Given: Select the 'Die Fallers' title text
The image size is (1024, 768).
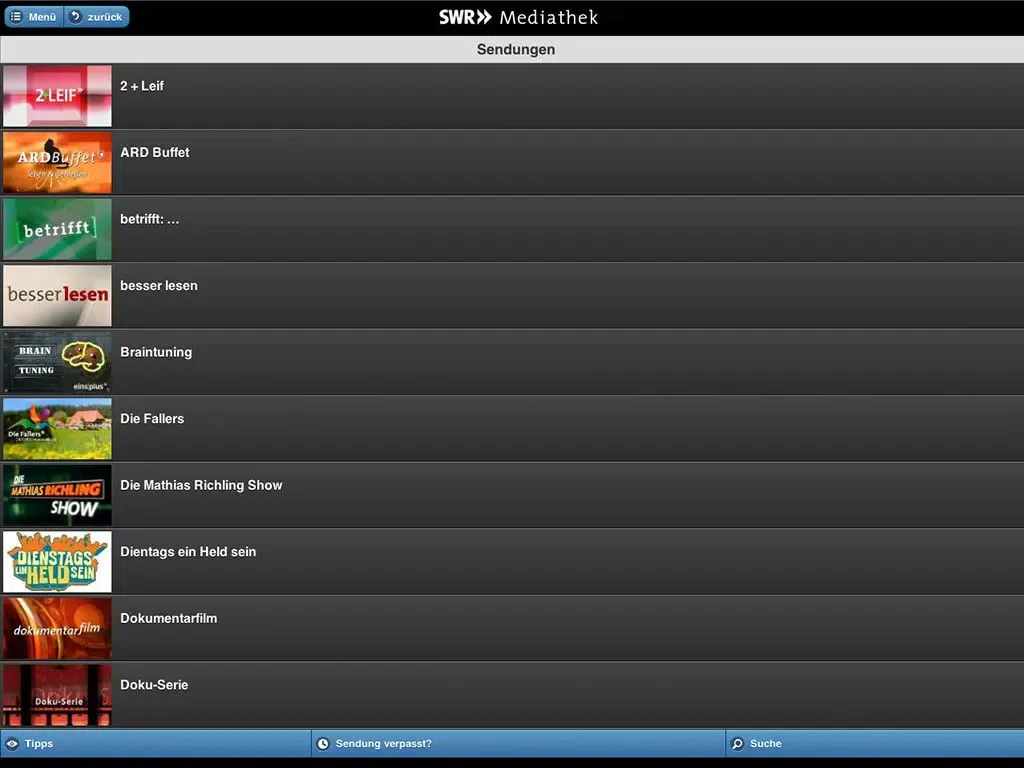Looking at the screenshot, I should pyautogui.click(x=152, y=419).
